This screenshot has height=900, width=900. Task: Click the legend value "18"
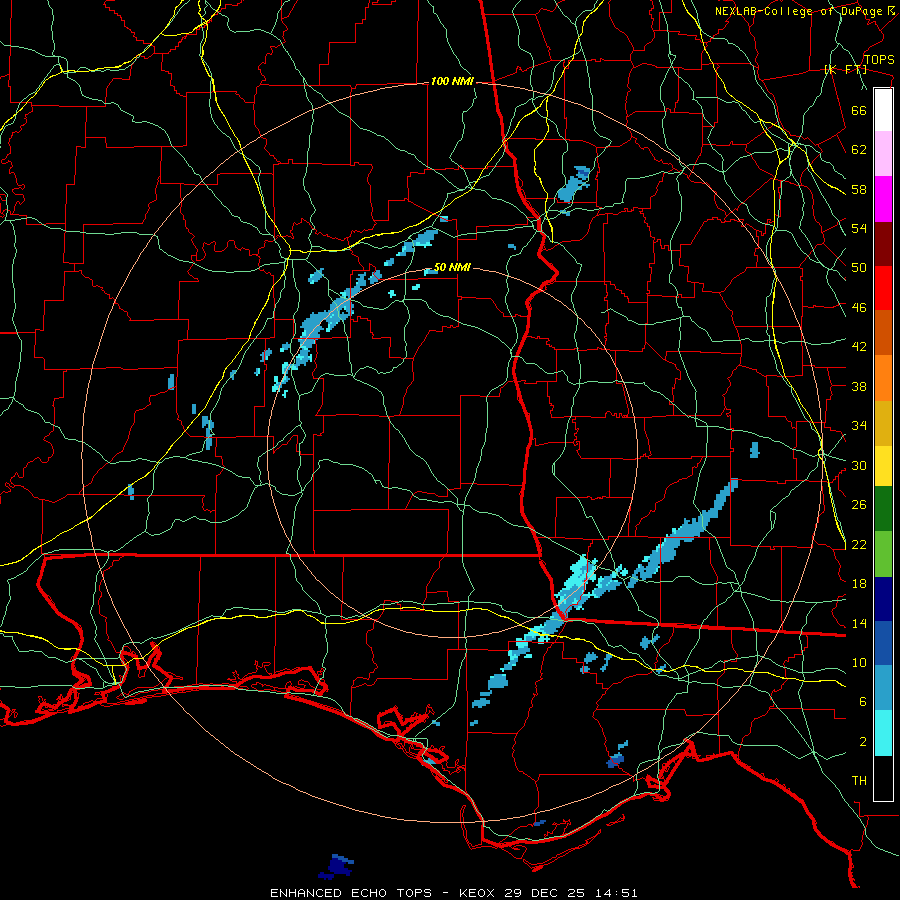[x=859, y=584]
